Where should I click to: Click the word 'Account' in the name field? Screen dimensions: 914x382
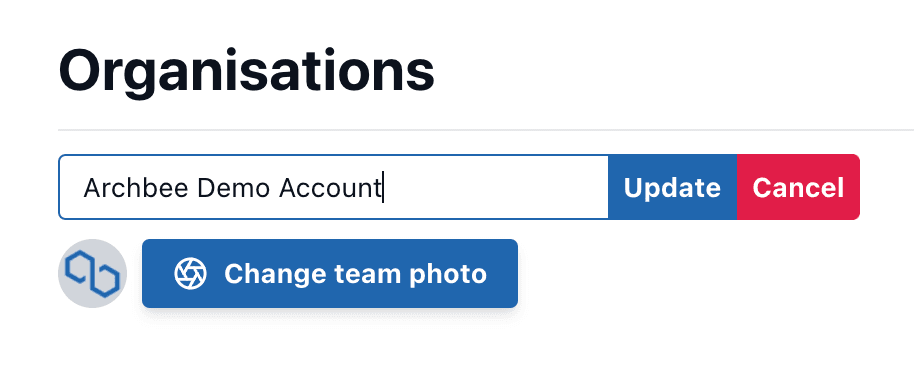330,188
